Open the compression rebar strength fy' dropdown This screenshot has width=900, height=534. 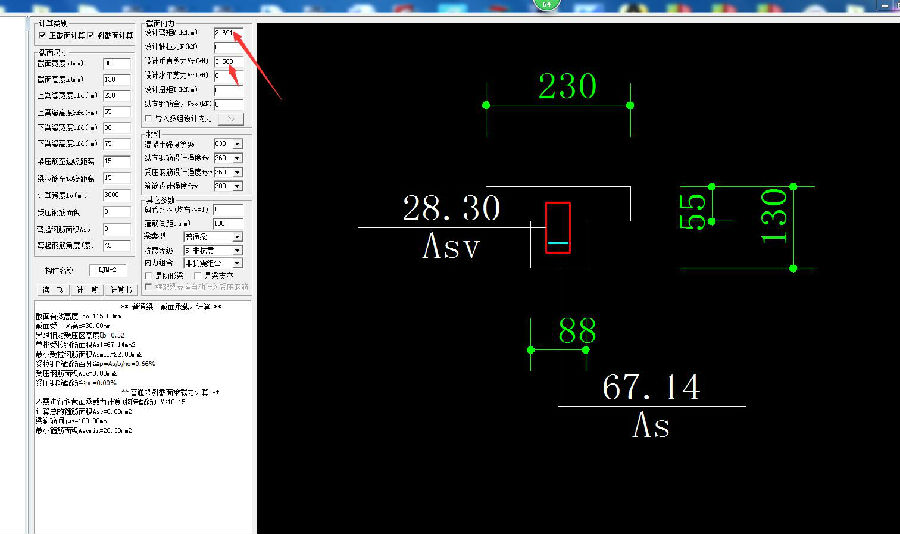pyautogui.click(x=228, y=172)
